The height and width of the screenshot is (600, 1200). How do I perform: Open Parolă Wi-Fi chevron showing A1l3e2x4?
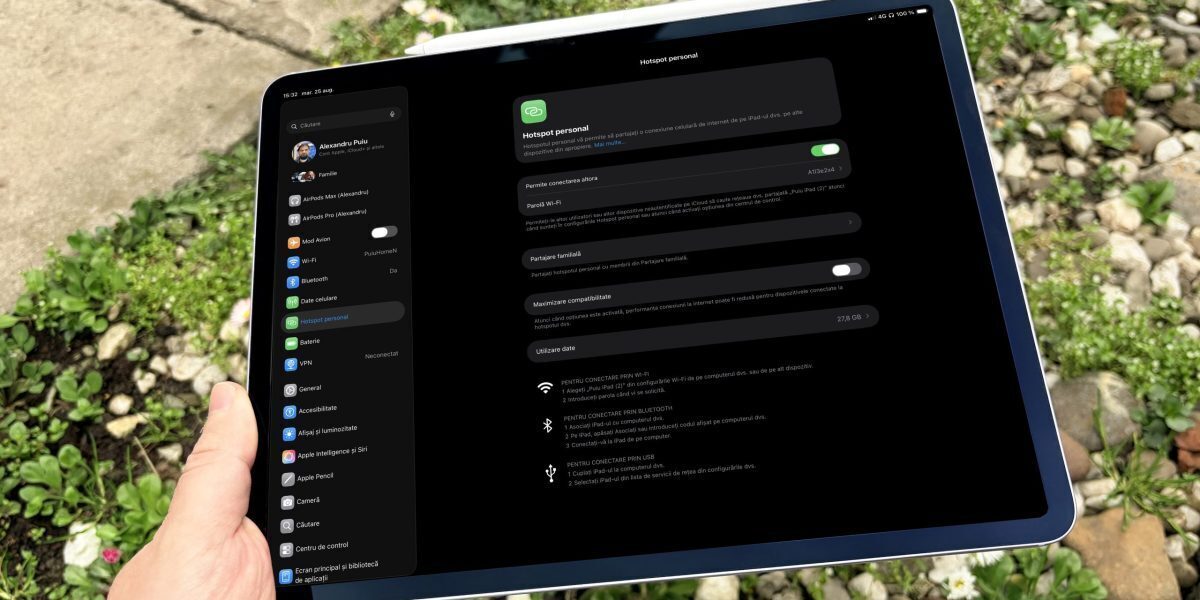pyautogui.click(x=840, y=169)
